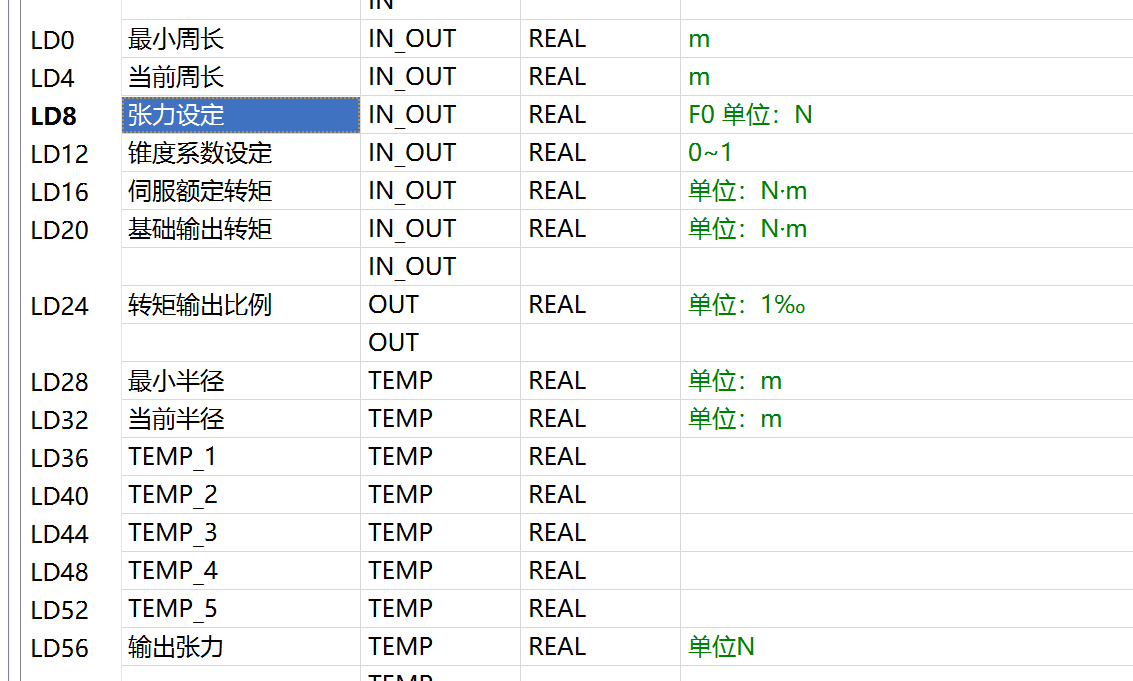Click empty name cell beside lone IN_OUT
The height and width of the screenshot is (681, 1133).
coord(241,267)
